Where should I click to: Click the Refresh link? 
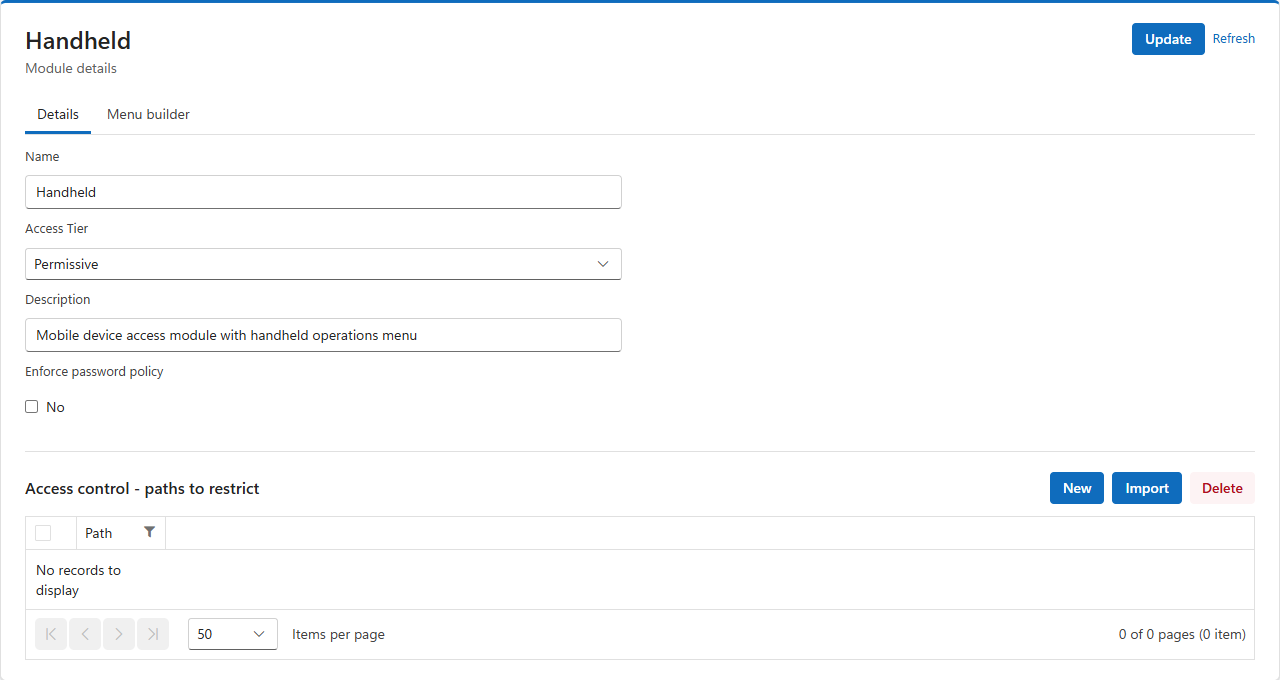[1234, 39]
